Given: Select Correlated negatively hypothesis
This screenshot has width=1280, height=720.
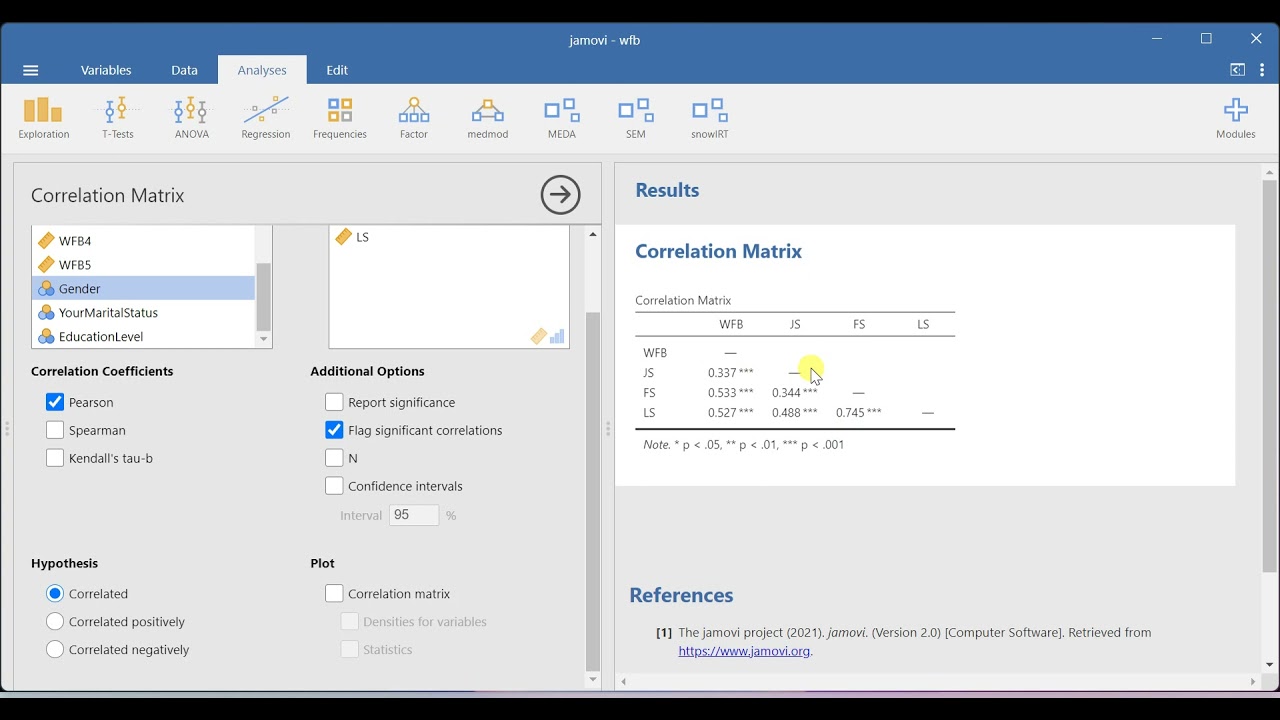Looking at the screenshot, I should coord(55,650).
